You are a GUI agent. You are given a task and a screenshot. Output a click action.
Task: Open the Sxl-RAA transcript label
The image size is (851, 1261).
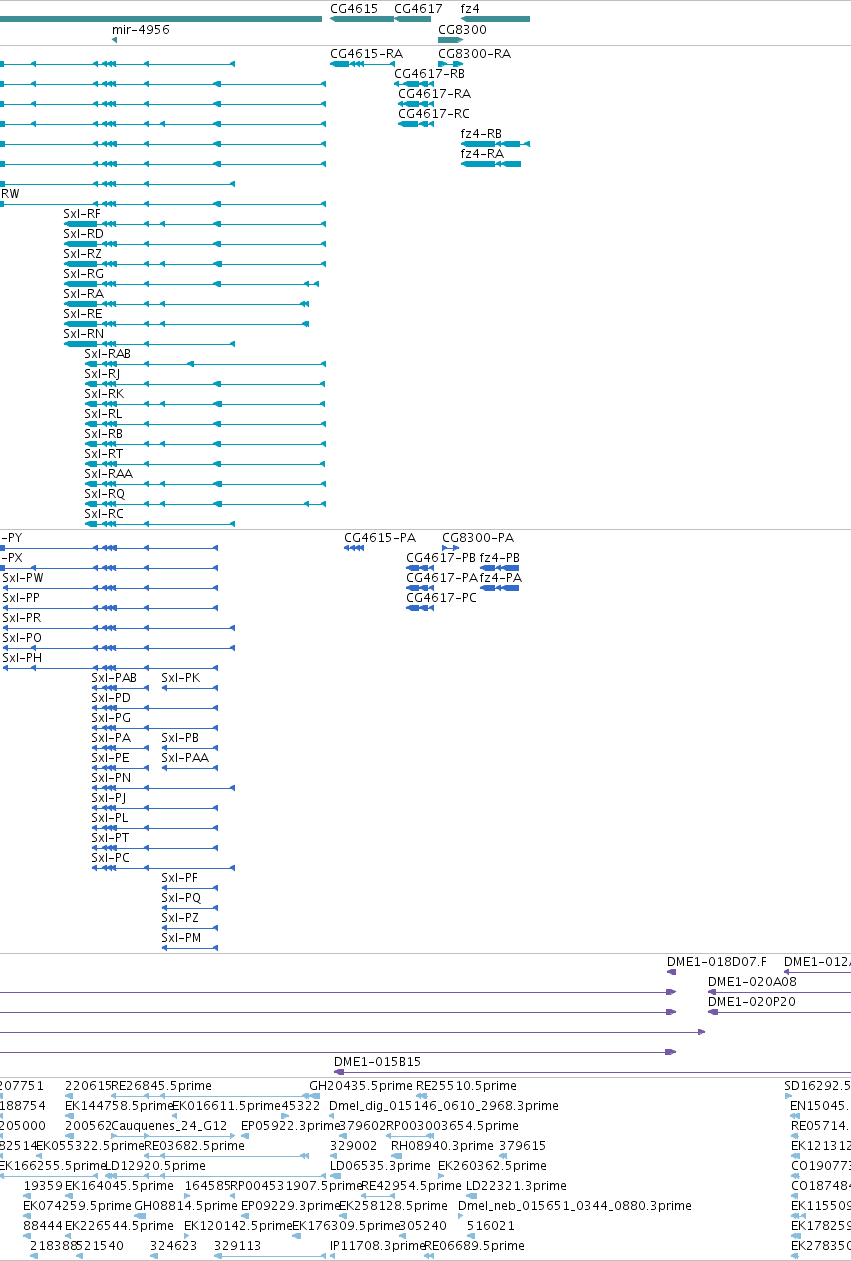[x=108, y=474]
